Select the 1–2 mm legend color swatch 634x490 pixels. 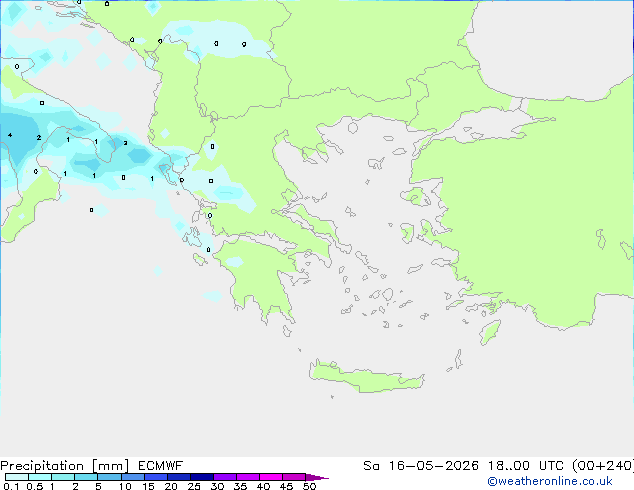click(x=63, y=477)
